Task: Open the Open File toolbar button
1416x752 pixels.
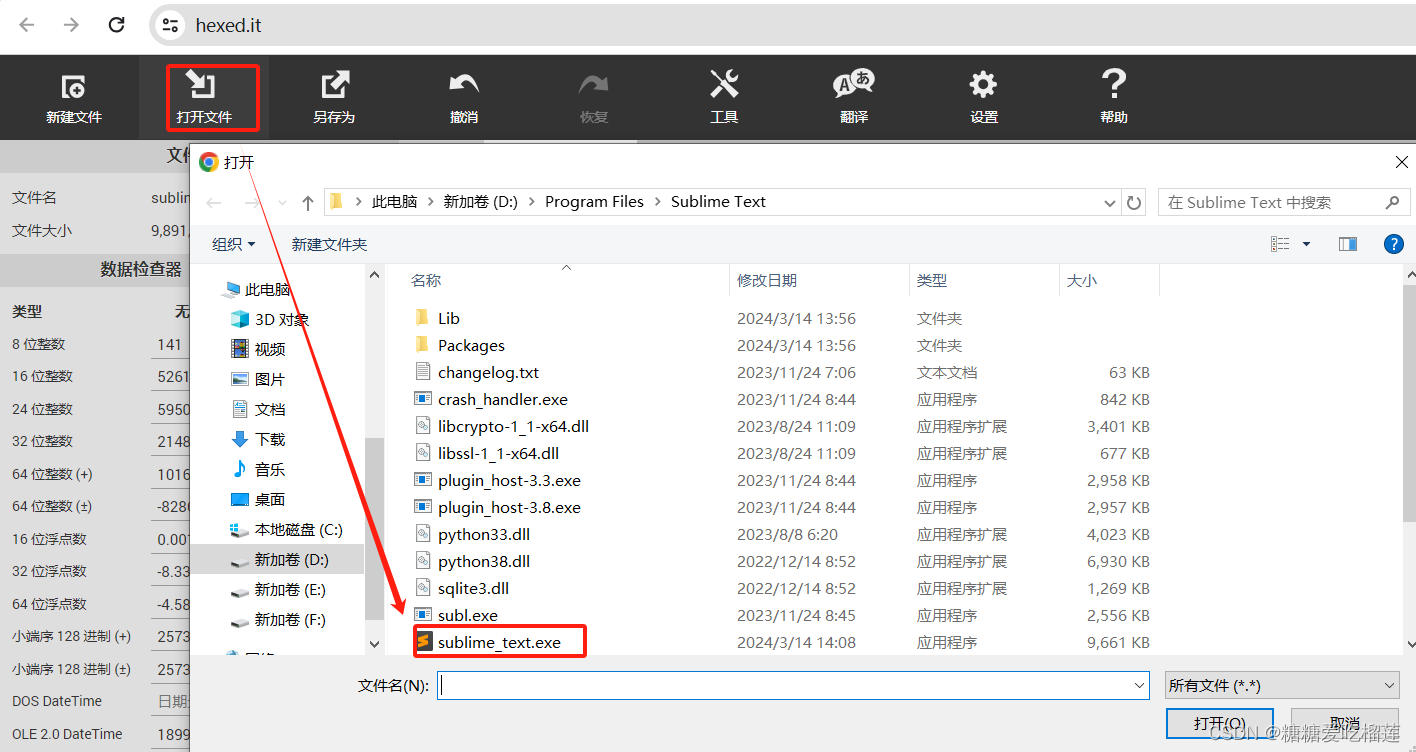Action: click(204, 98)
